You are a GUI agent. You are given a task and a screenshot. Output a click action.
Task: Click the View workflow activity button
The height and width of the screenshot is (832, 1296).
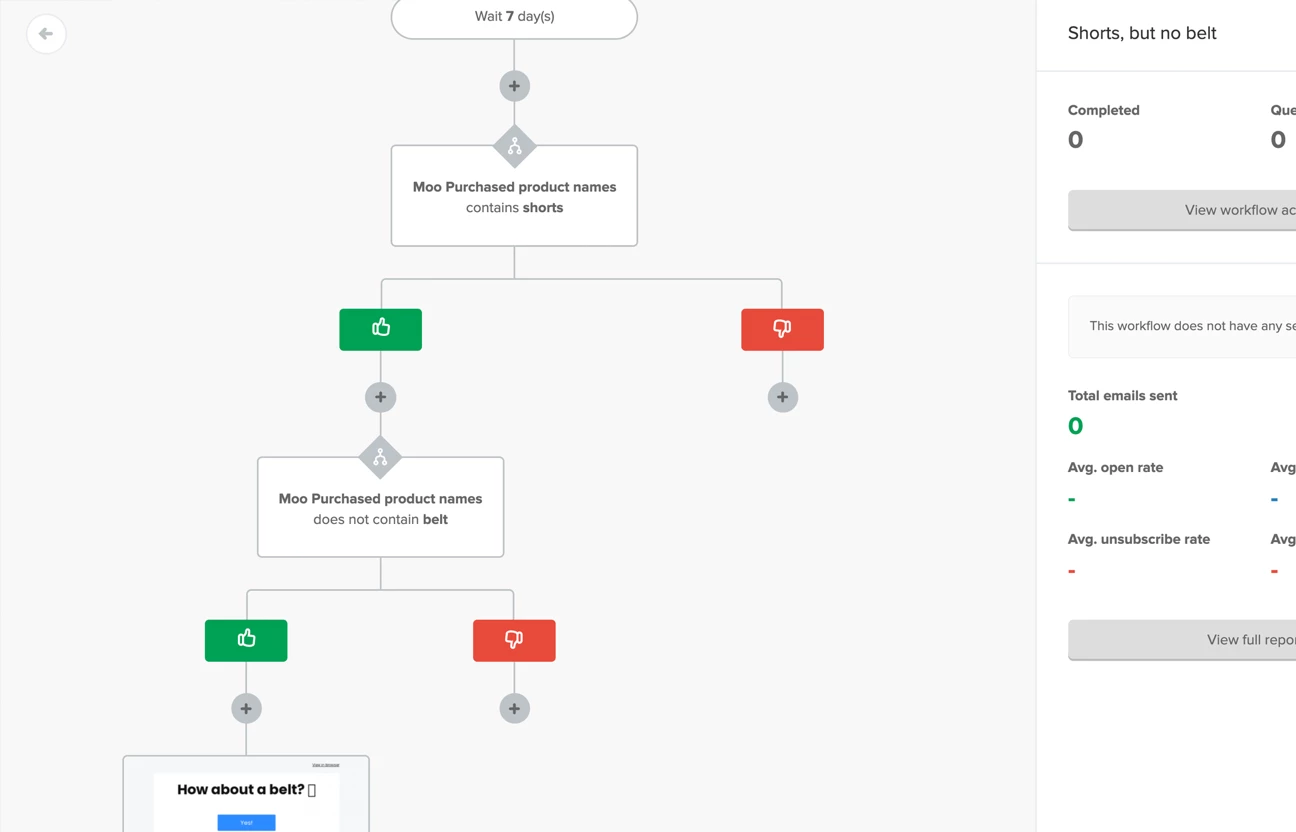pos(1182,210)
